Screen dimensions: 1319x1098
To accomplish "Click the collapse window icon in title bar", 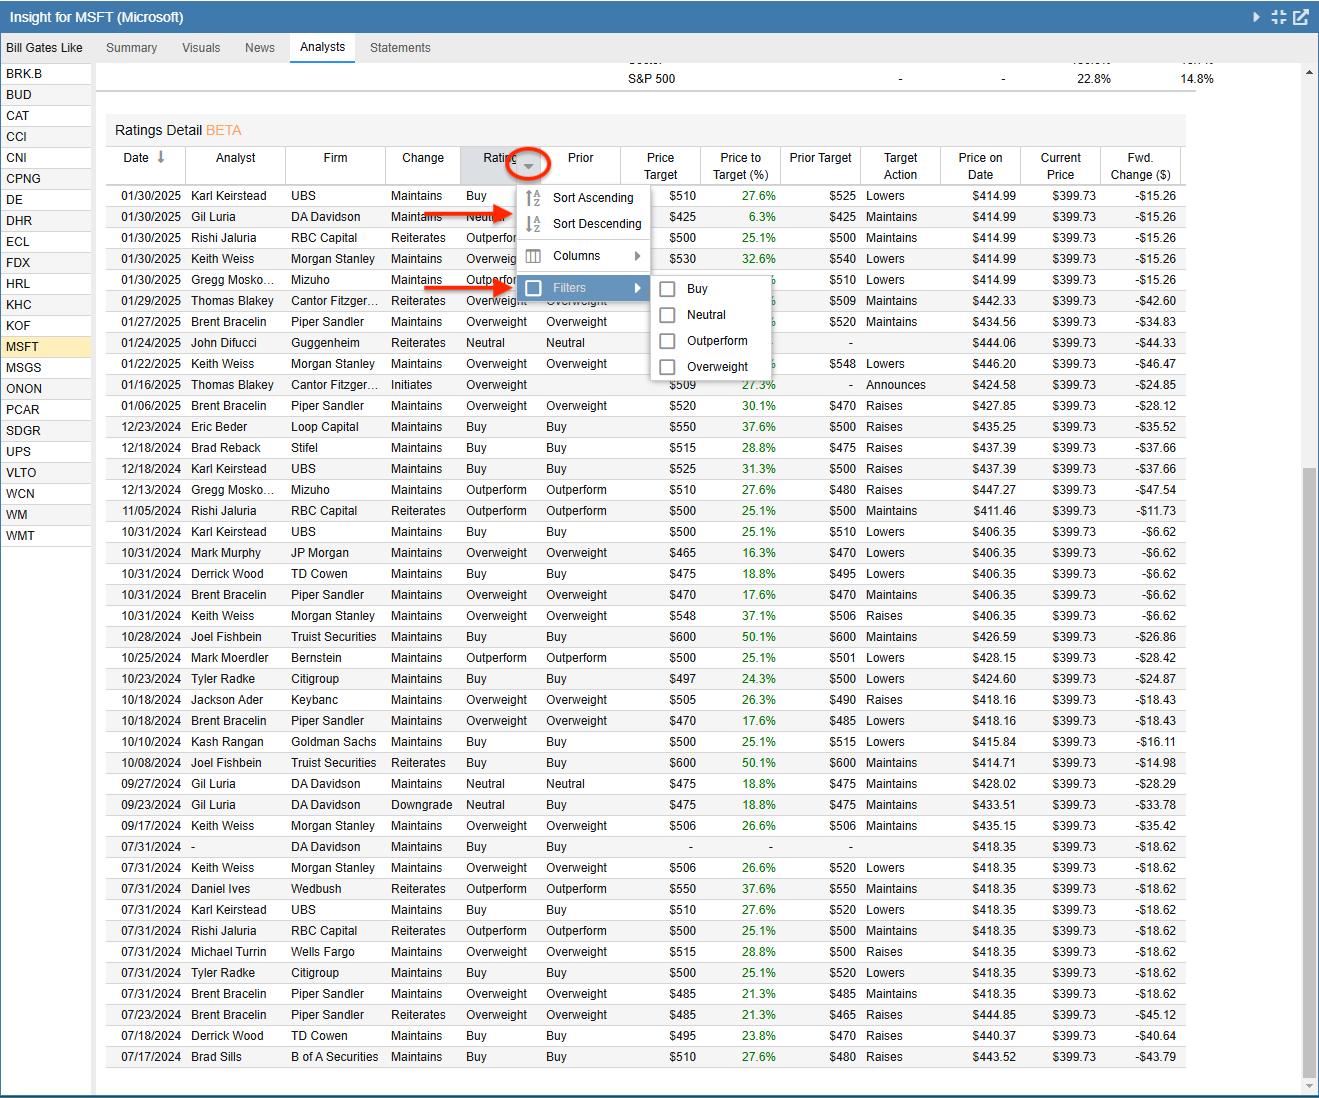I will pyautogui.click(x=1279, y=17).
